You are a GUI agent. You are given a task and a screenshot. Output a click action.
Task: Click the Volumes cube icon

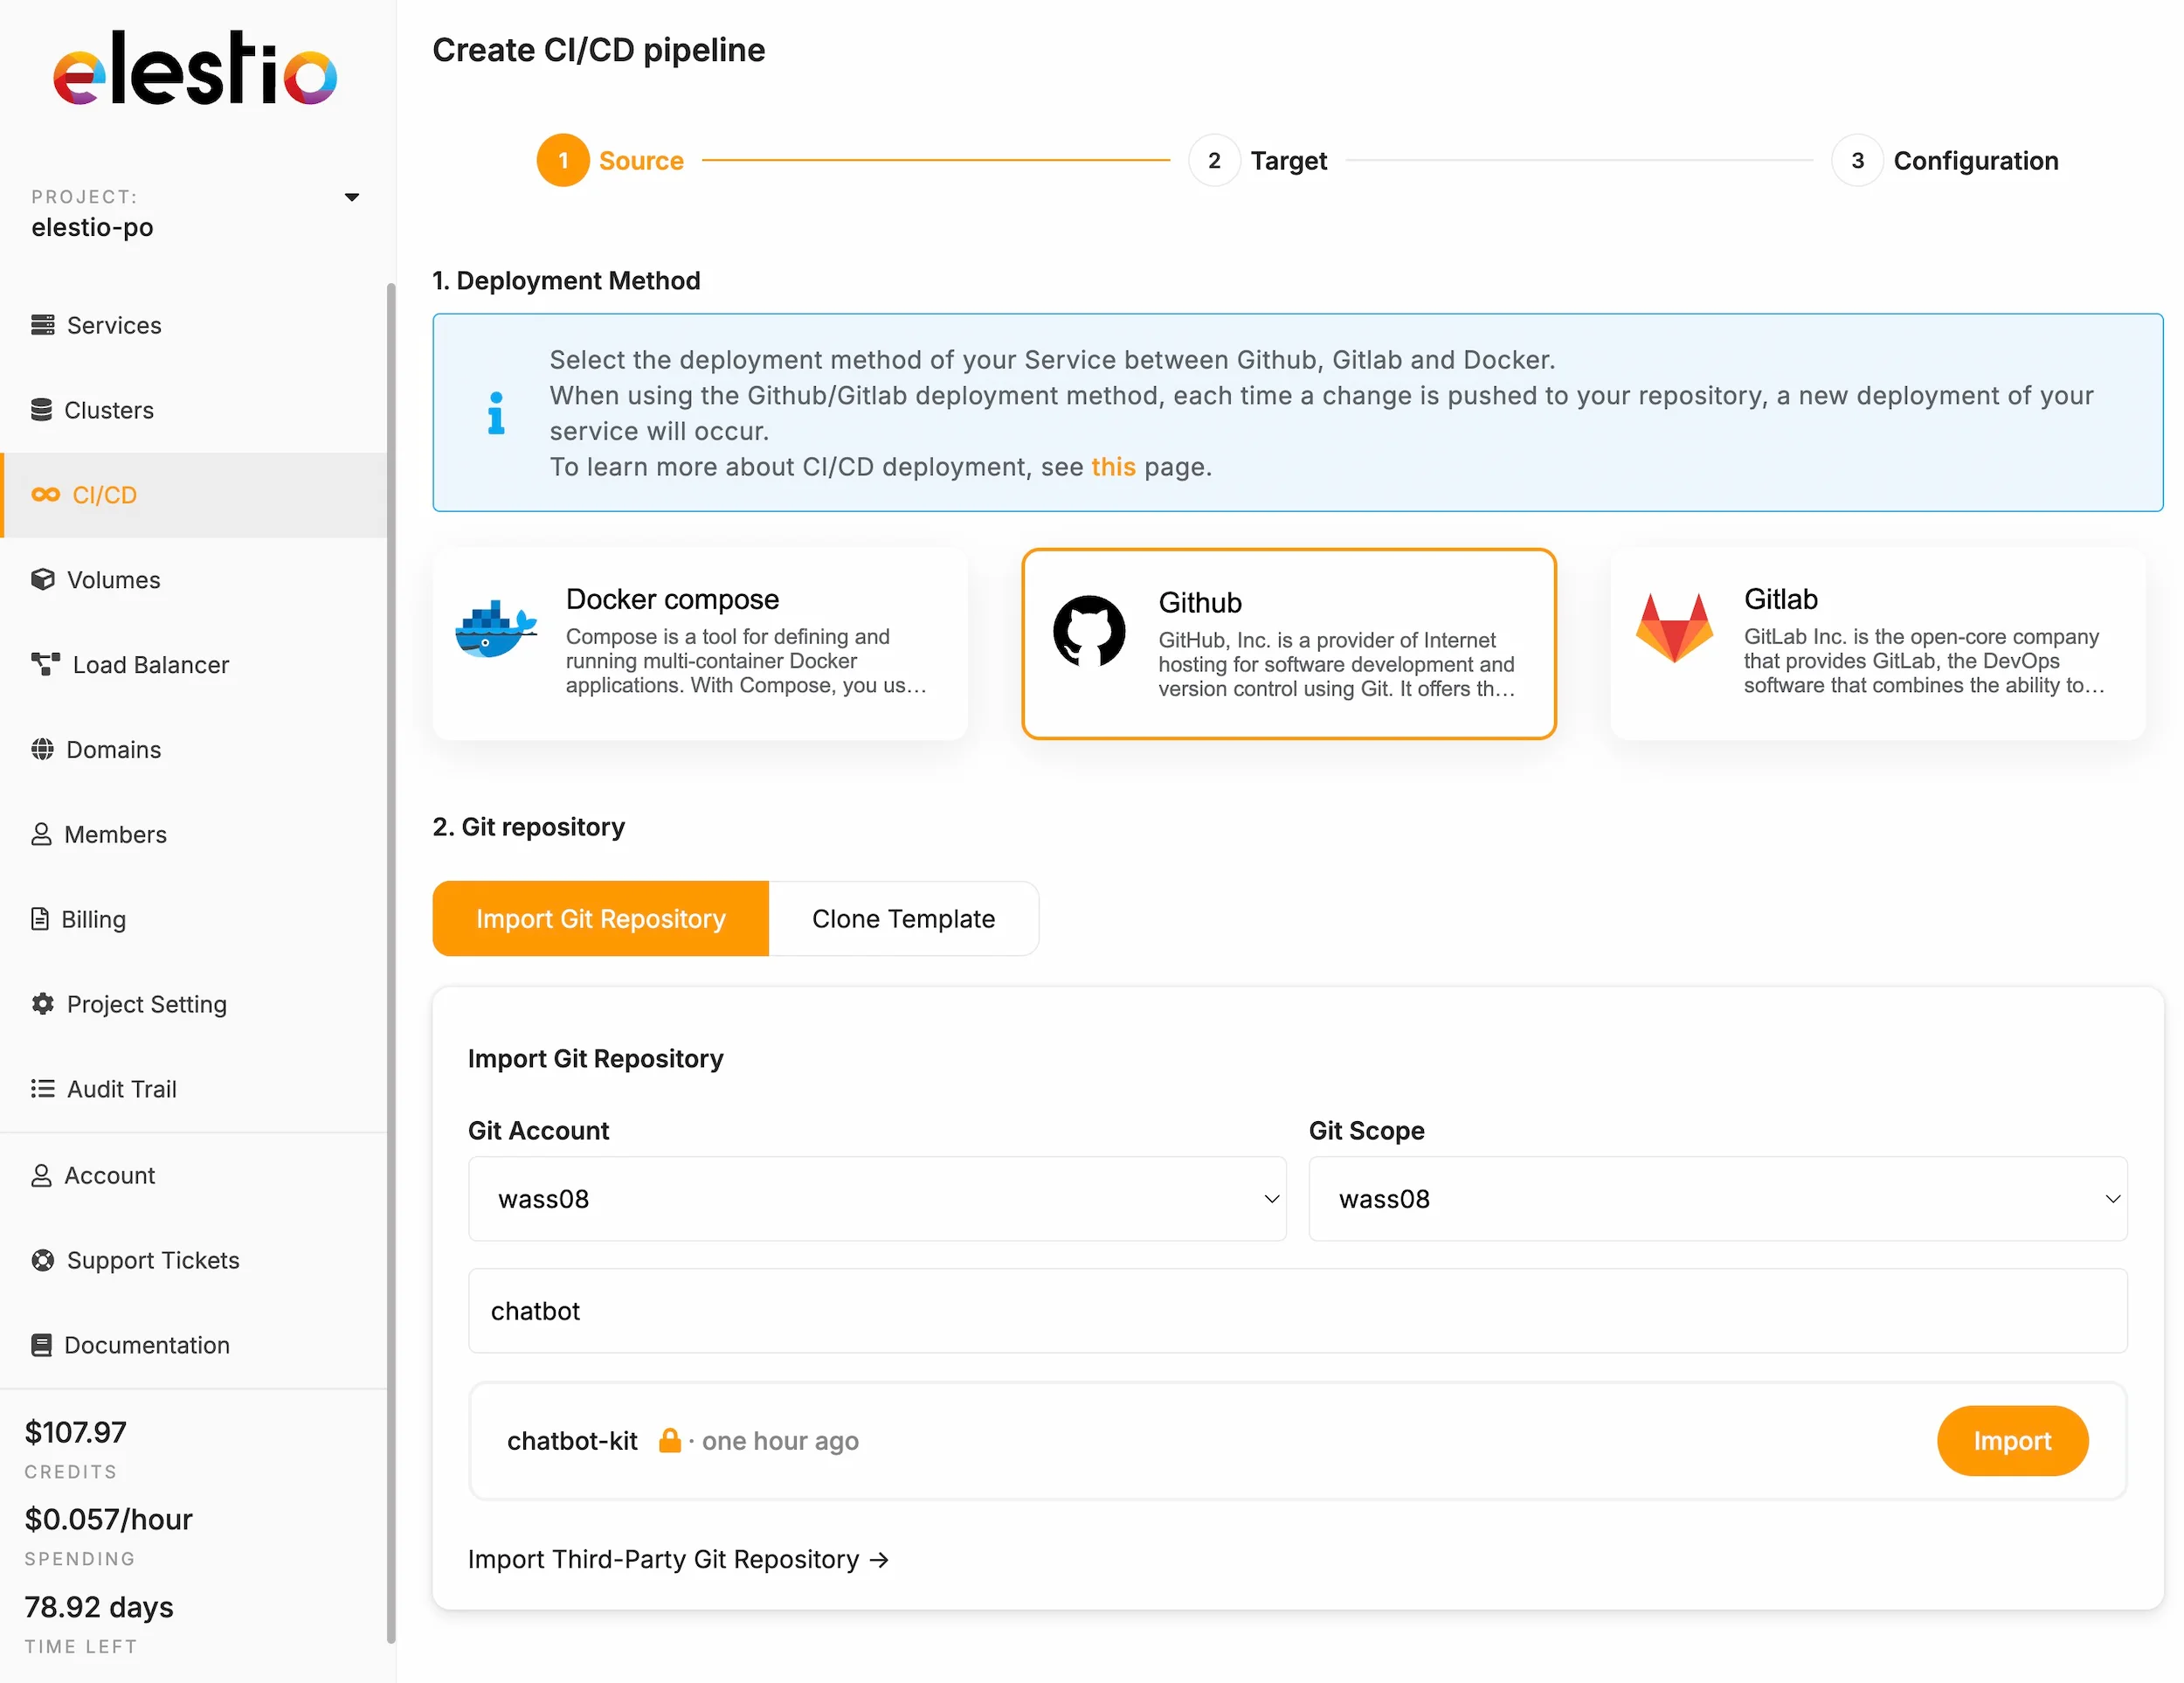click(x=42, y=580)
